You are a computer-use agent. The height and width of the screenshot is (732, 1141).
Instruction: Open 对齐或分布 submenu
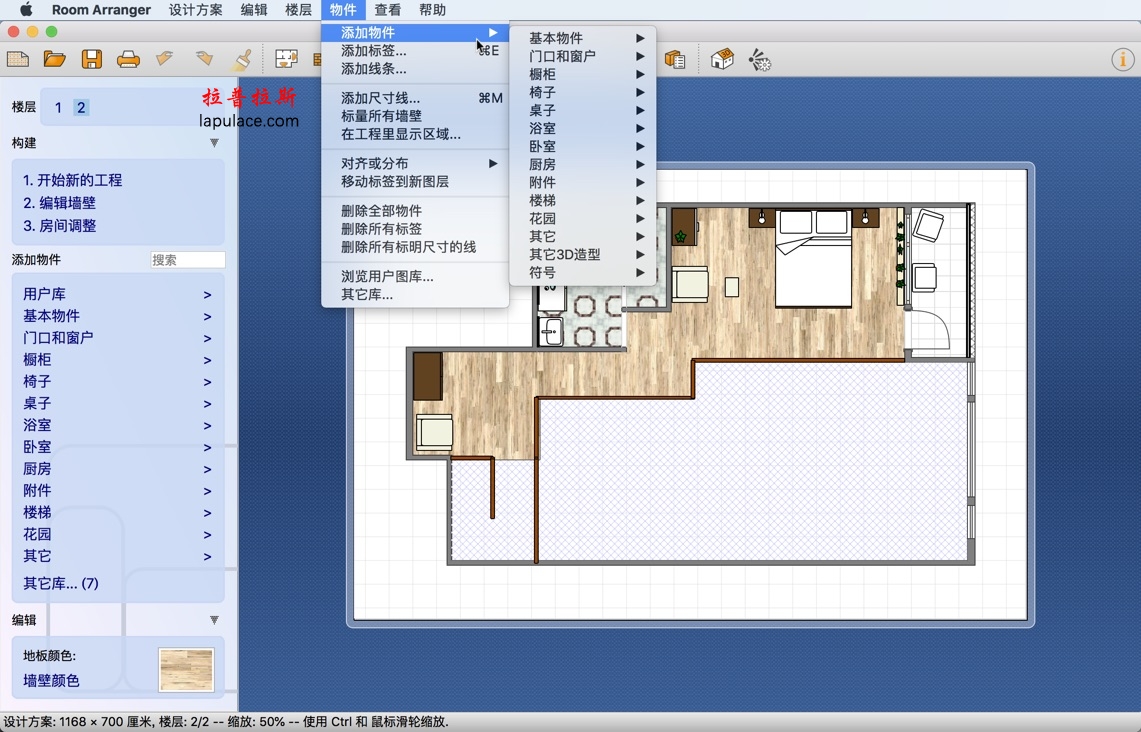pos(415,163)
